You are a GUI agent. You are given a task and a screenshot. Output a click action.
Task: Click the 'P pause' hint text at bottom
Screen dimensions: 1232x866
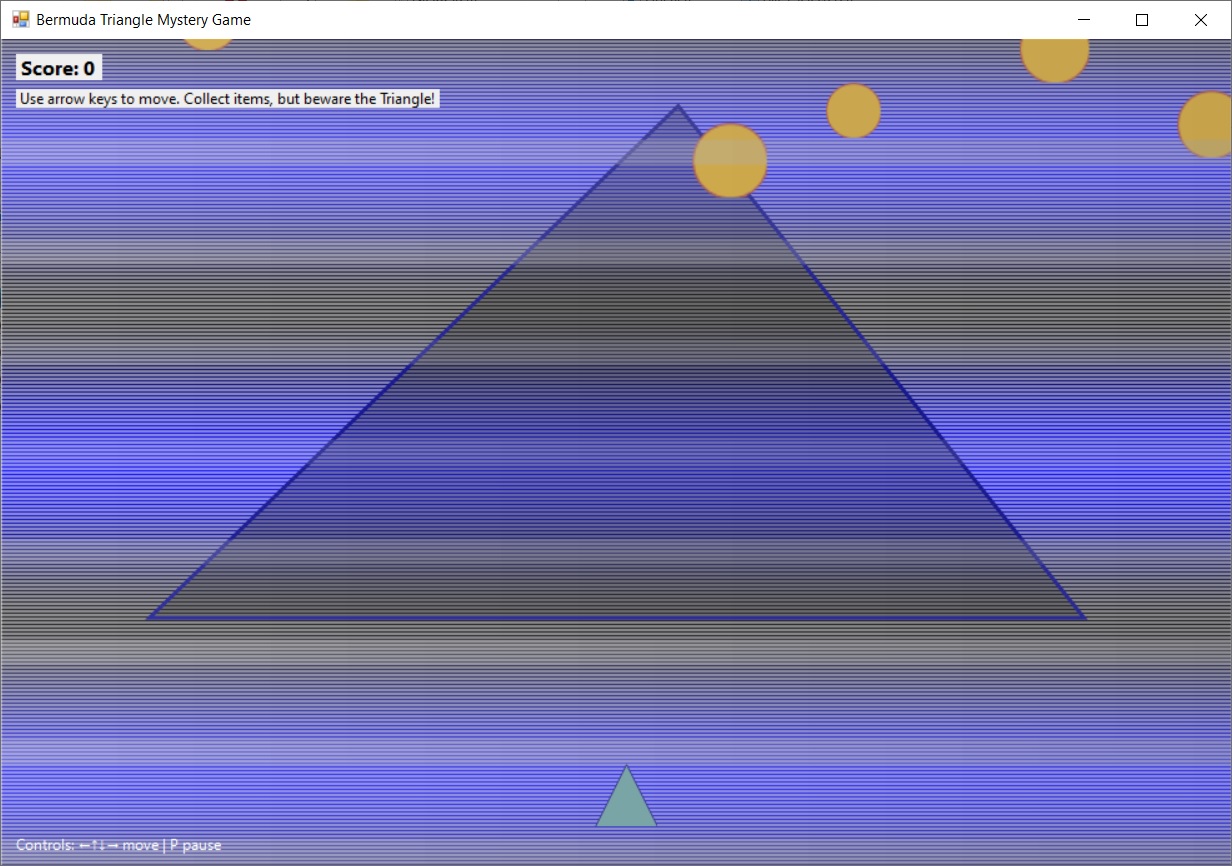pos(195,846)
